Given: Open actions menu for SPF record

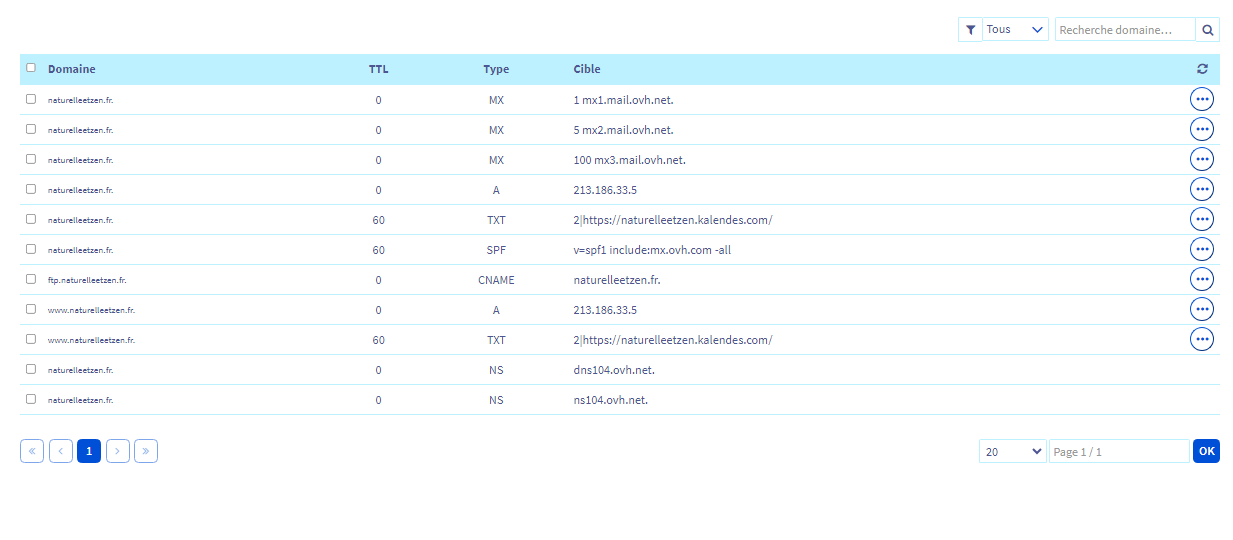Looking at the screenshot, I should click(x=1201, y=249).
